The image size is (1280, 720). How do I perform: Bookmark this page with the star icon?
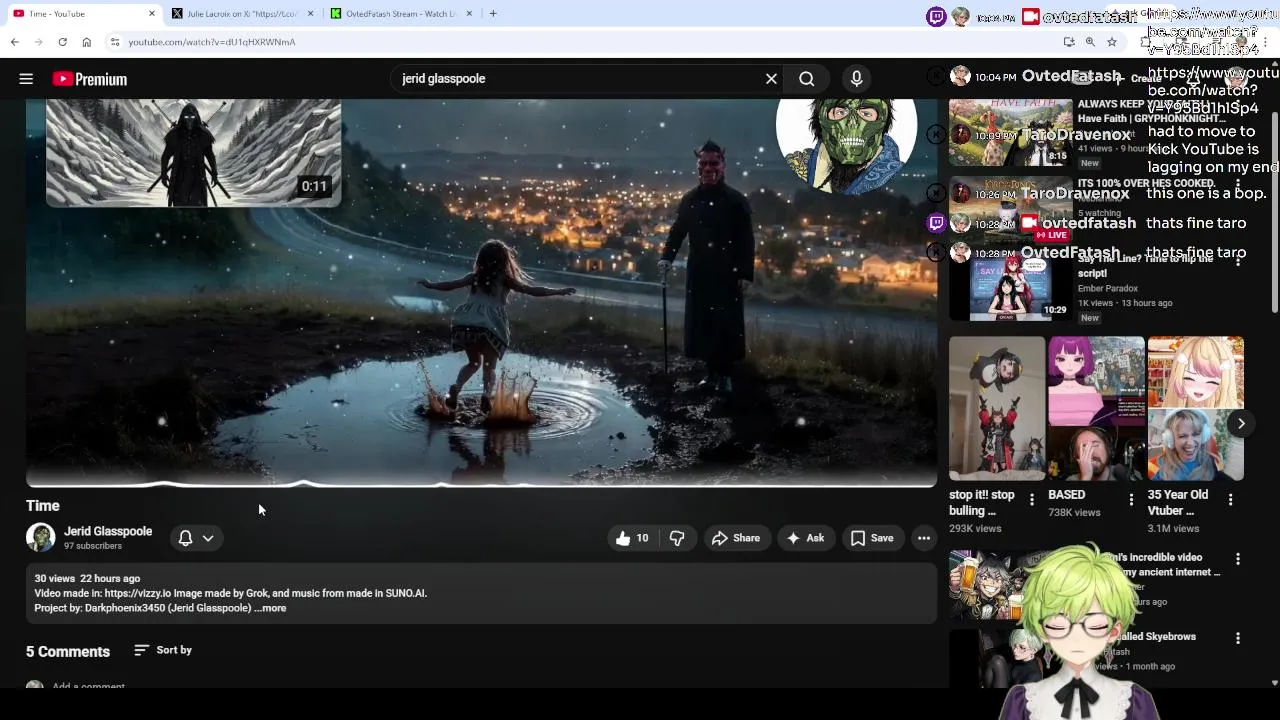1112,42
